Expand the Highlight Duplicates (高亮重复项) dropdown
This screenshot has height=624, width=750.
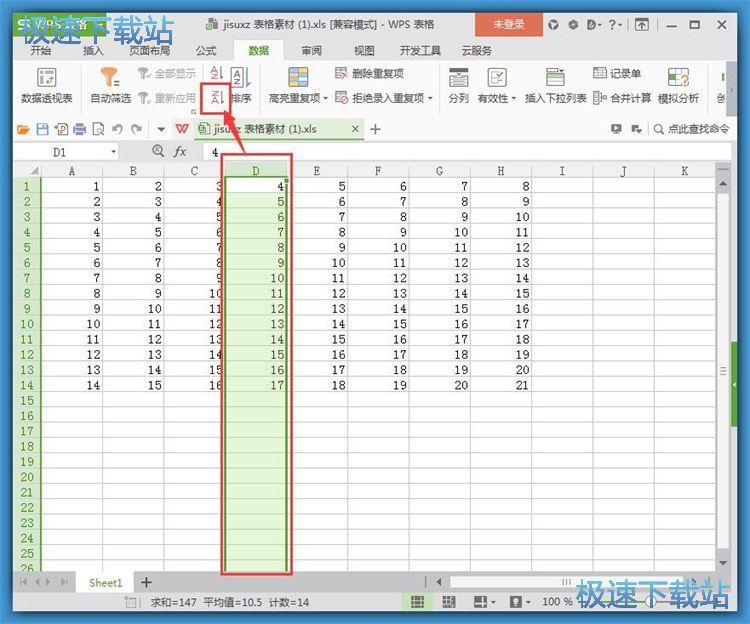327,99
